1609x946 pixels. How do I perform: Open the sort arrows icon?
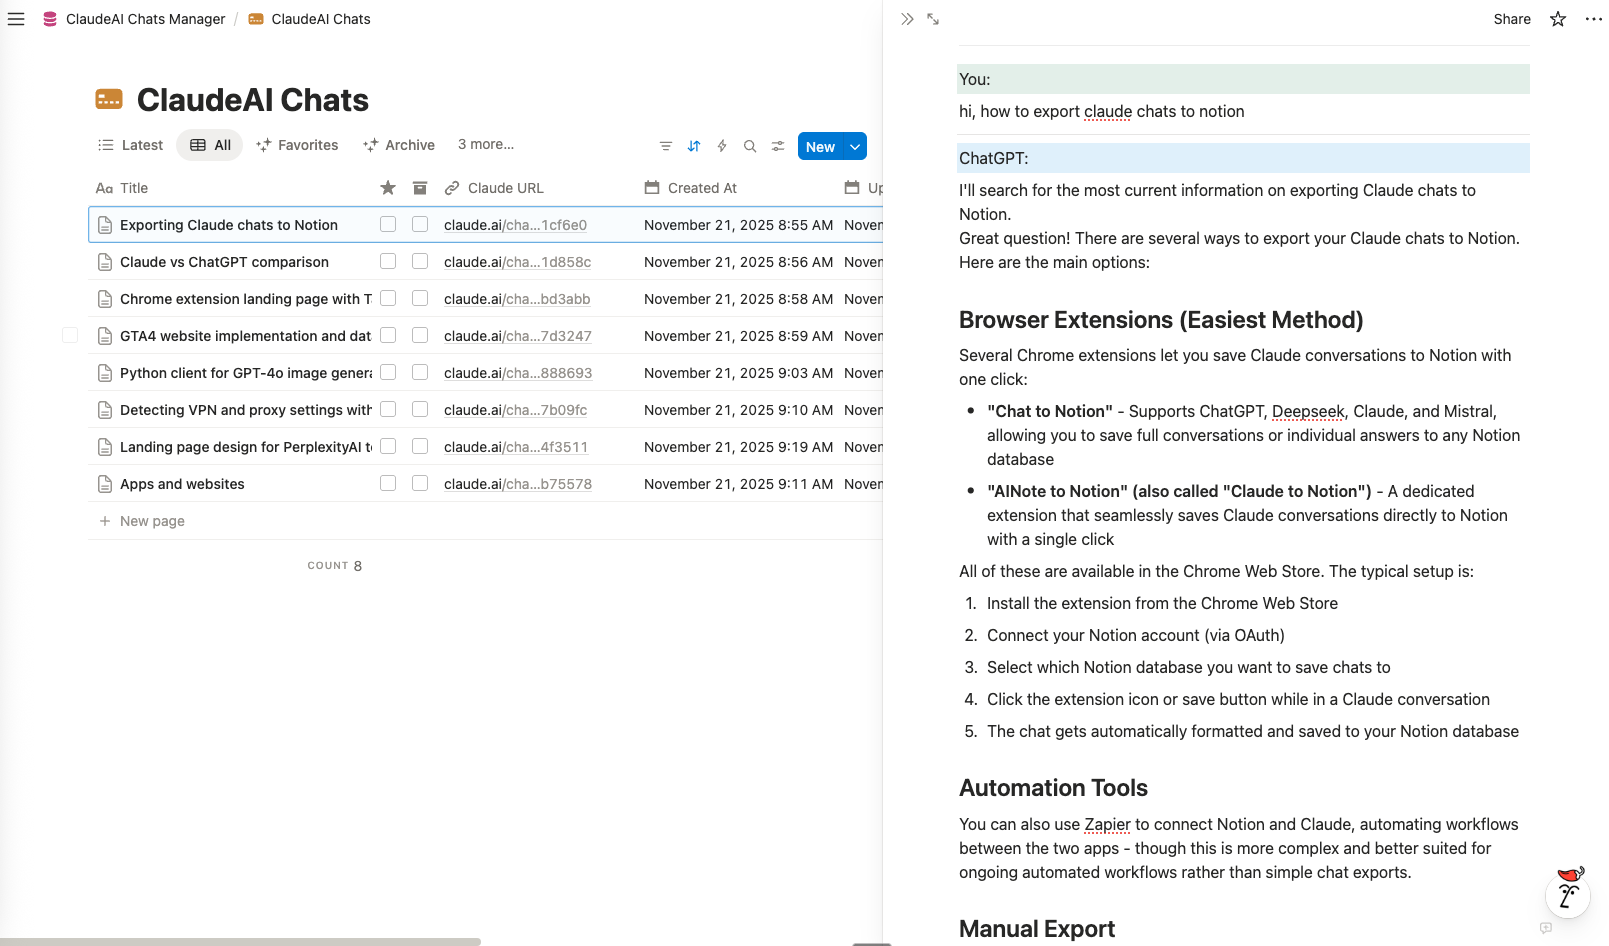pyautogui.click(x=694, y=146)
